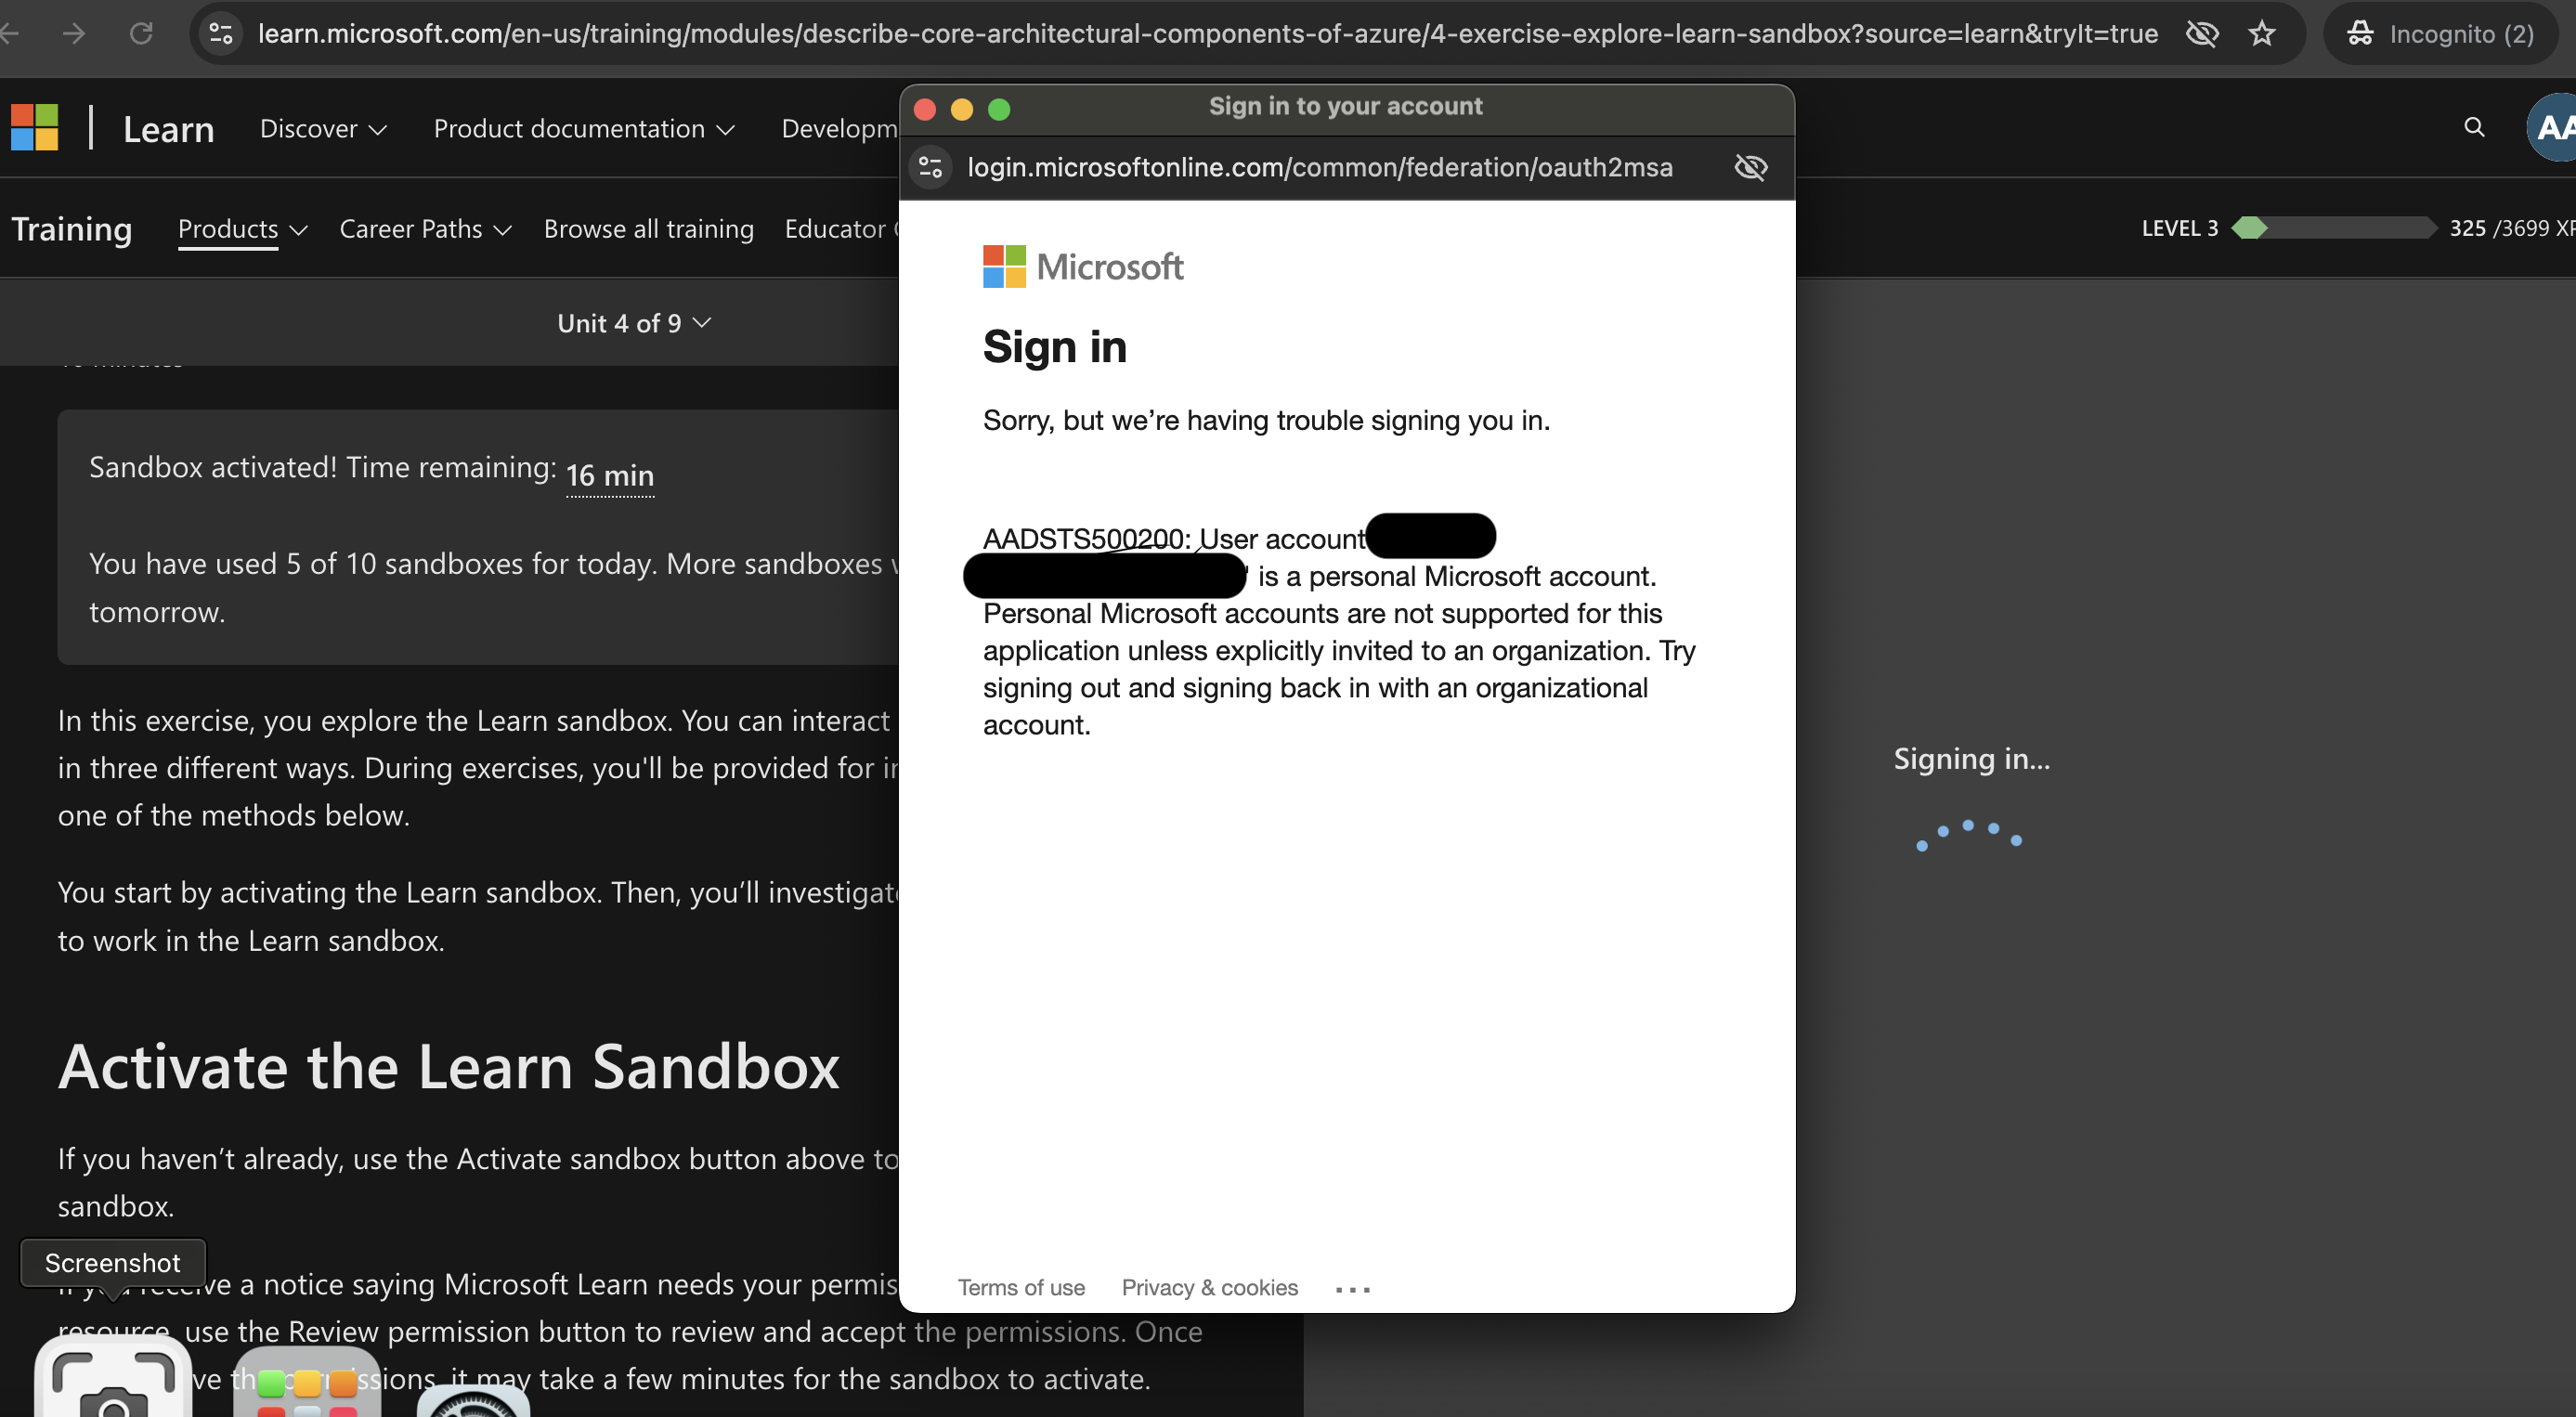Click the search magnifier icon in Learn header
The height and width of the screenshot is (1417, 2576).
click(2474, 127)
